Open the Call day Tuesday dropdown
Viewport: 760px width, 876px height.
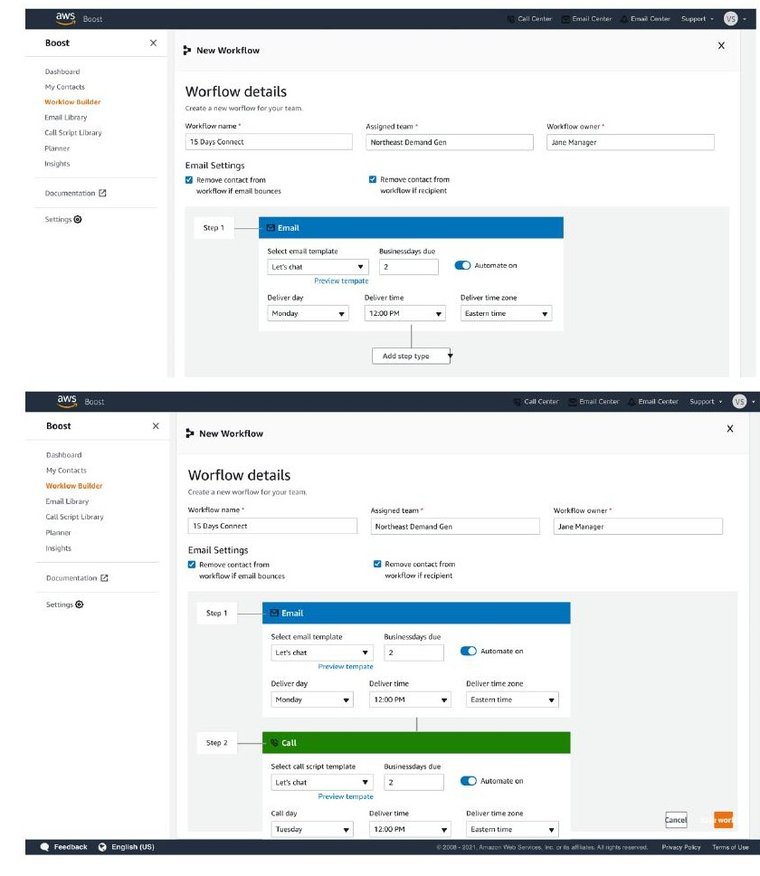(312, 829)
